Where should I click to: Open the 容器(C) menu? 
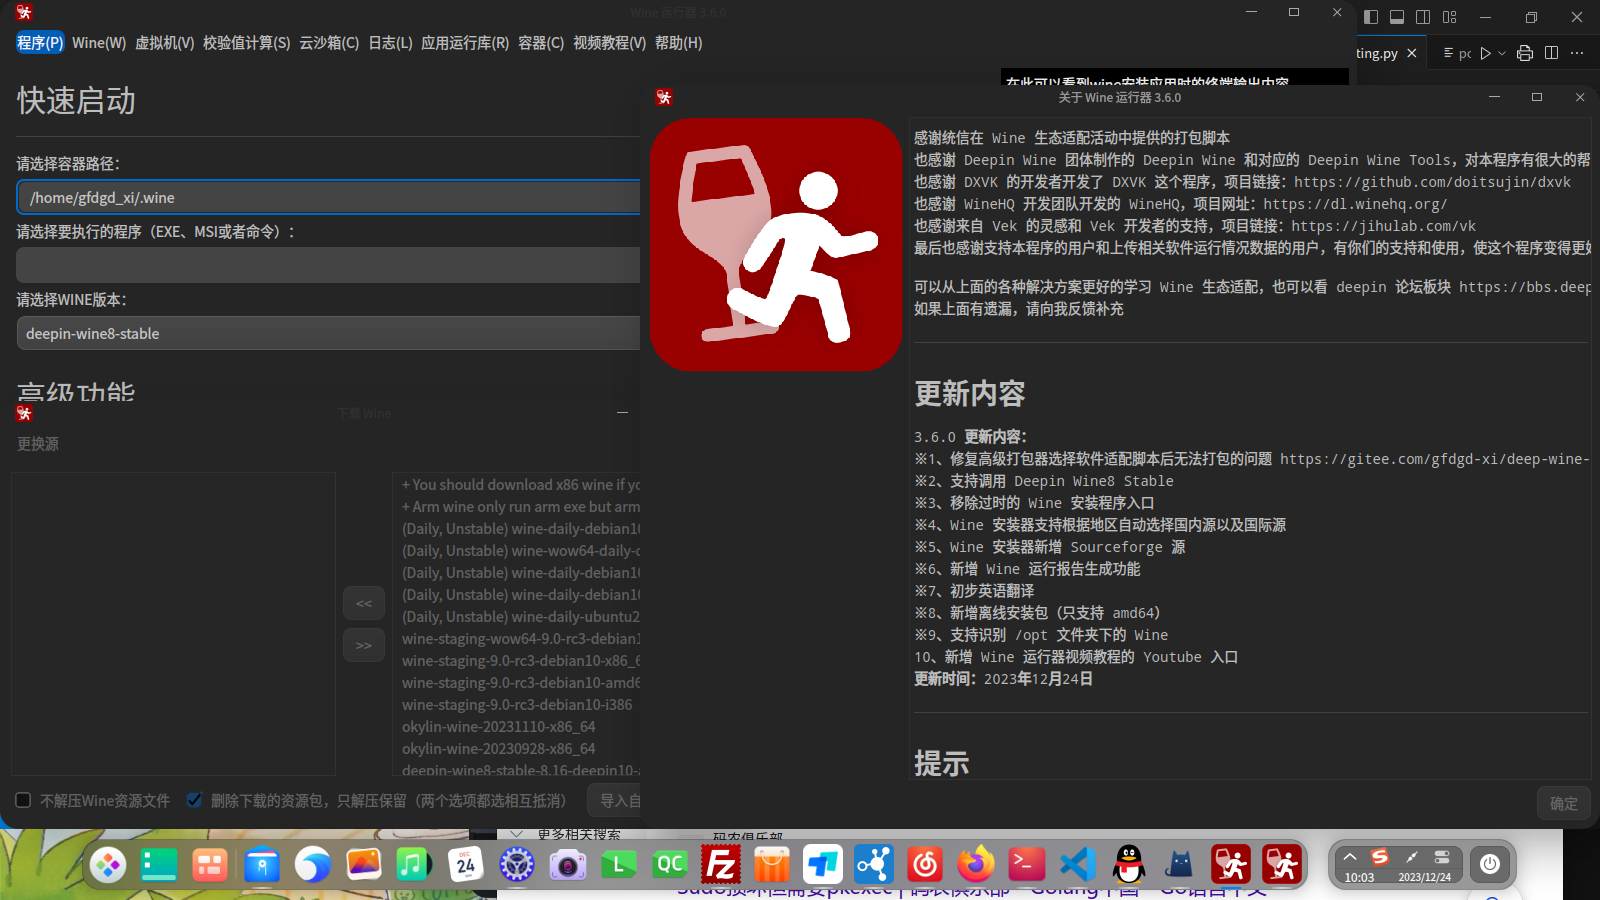pos(541,43)
